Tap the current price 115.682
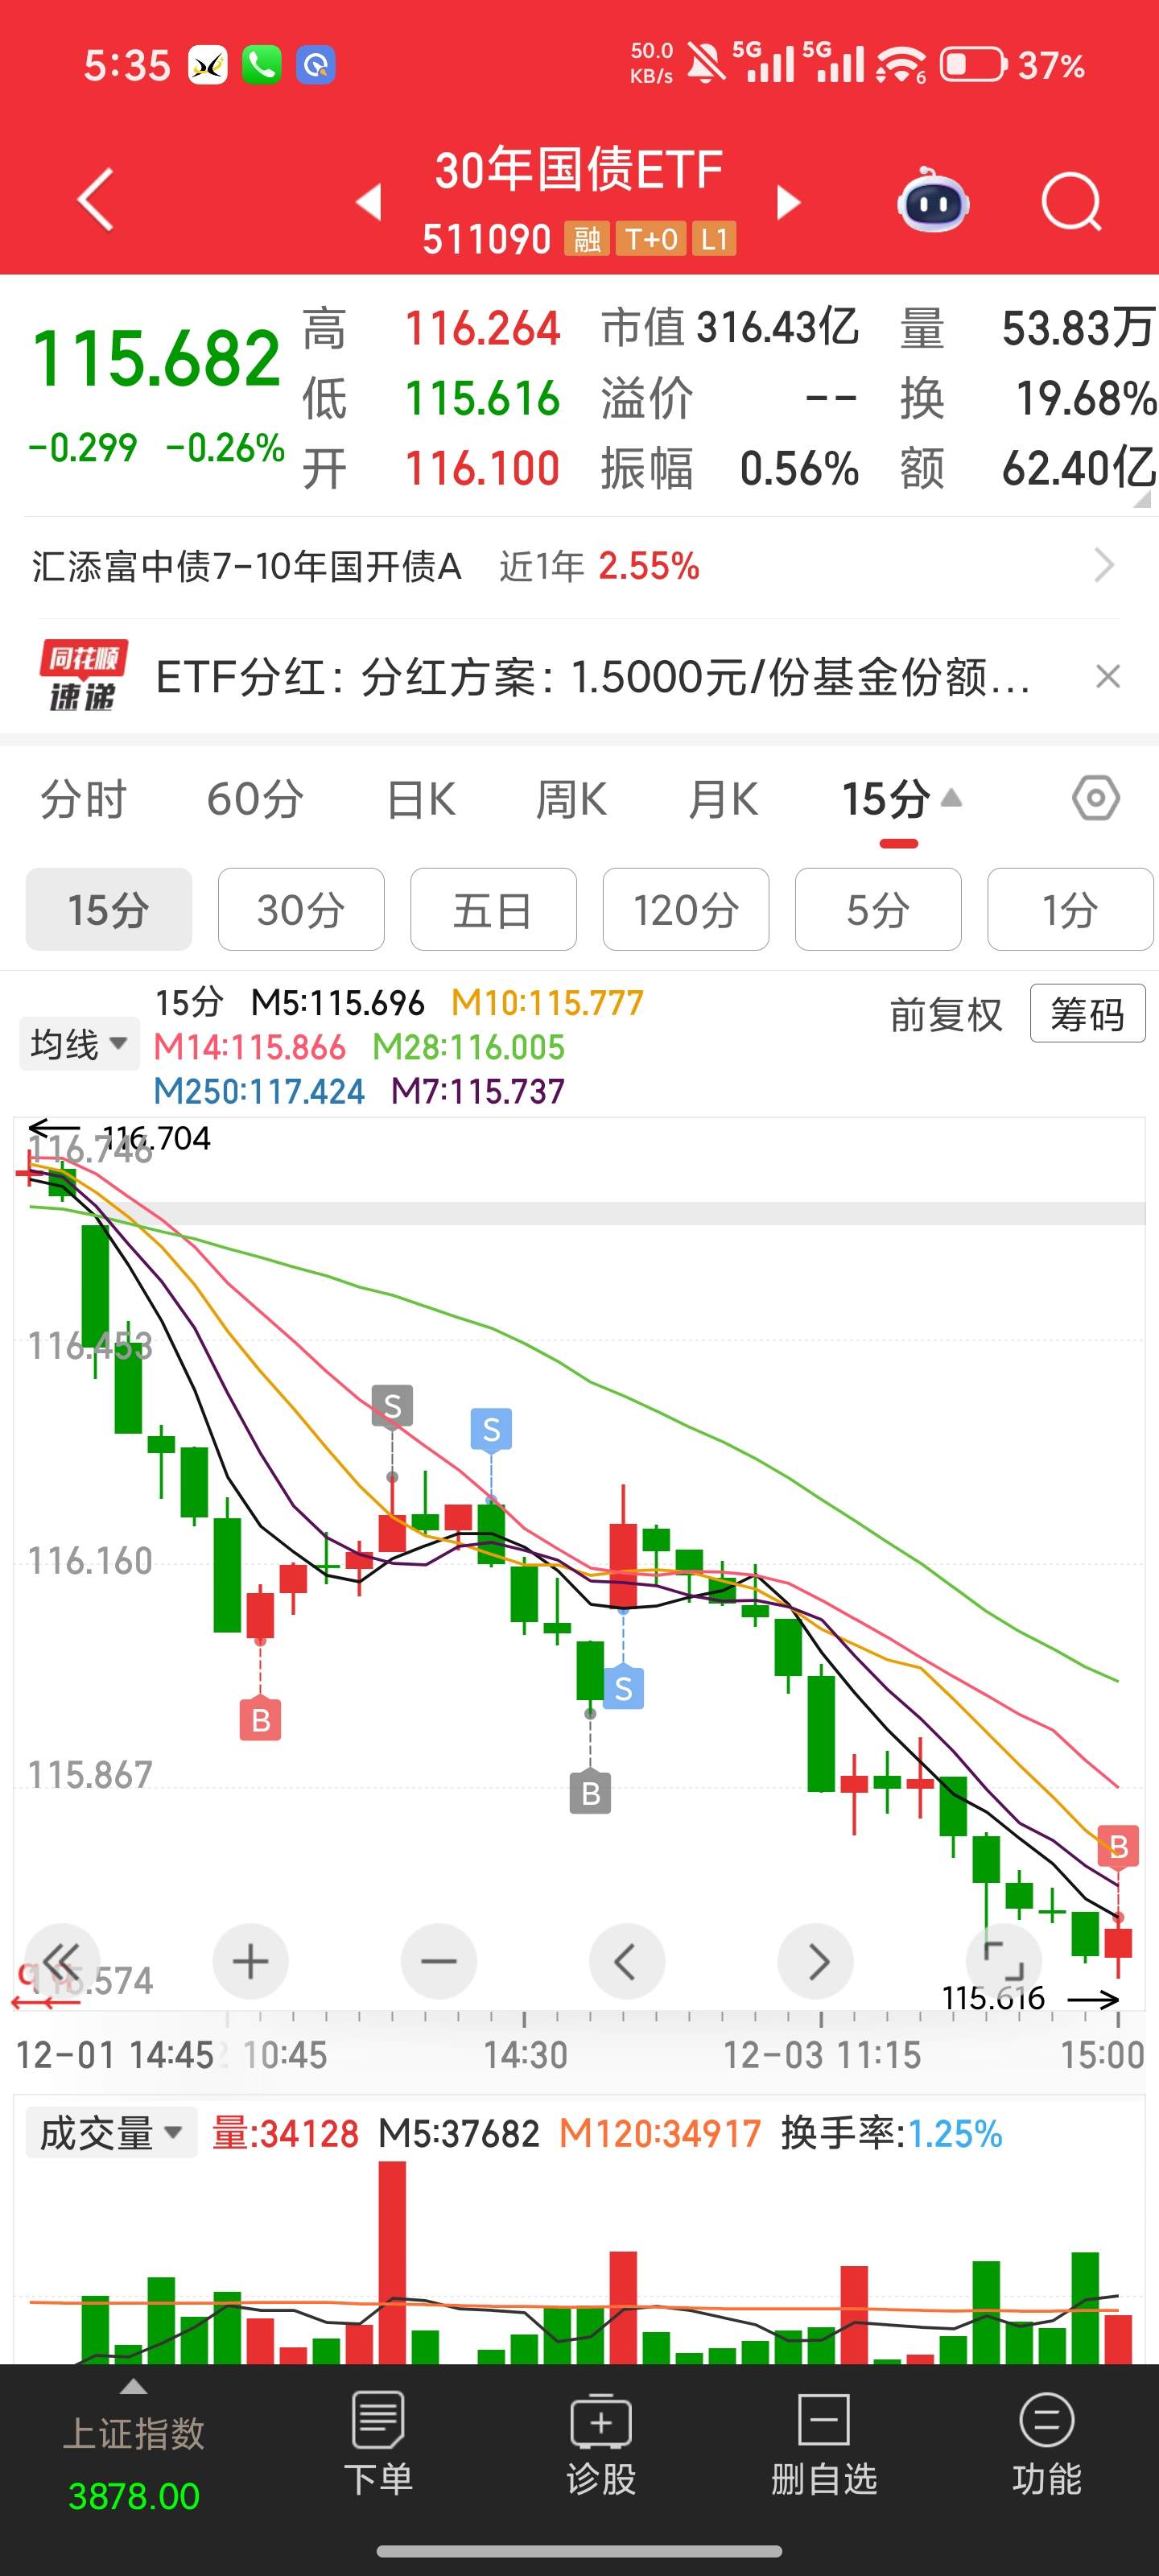This screenshot has width=1159, height=2576. pyautogui.click(x=156, y=358)
